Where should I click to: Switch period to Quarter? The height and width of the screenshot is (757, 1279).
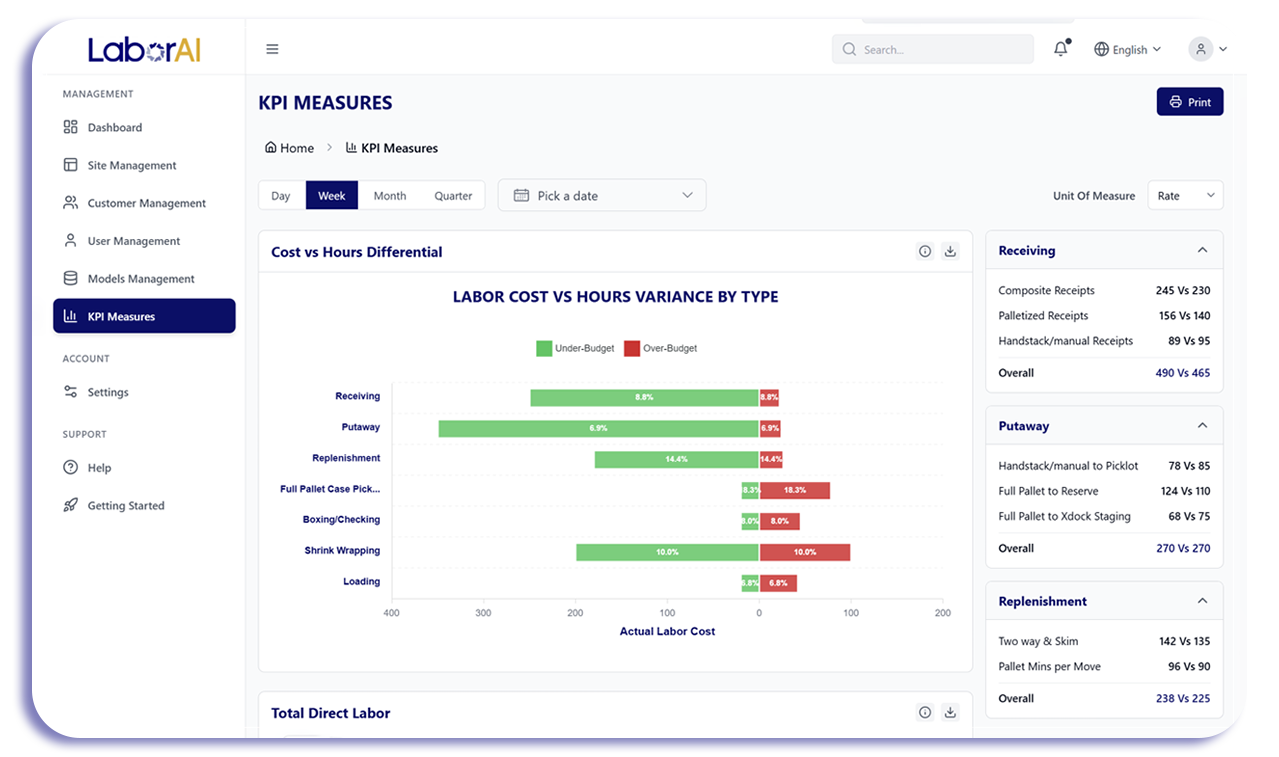click(x=453, y=196)
